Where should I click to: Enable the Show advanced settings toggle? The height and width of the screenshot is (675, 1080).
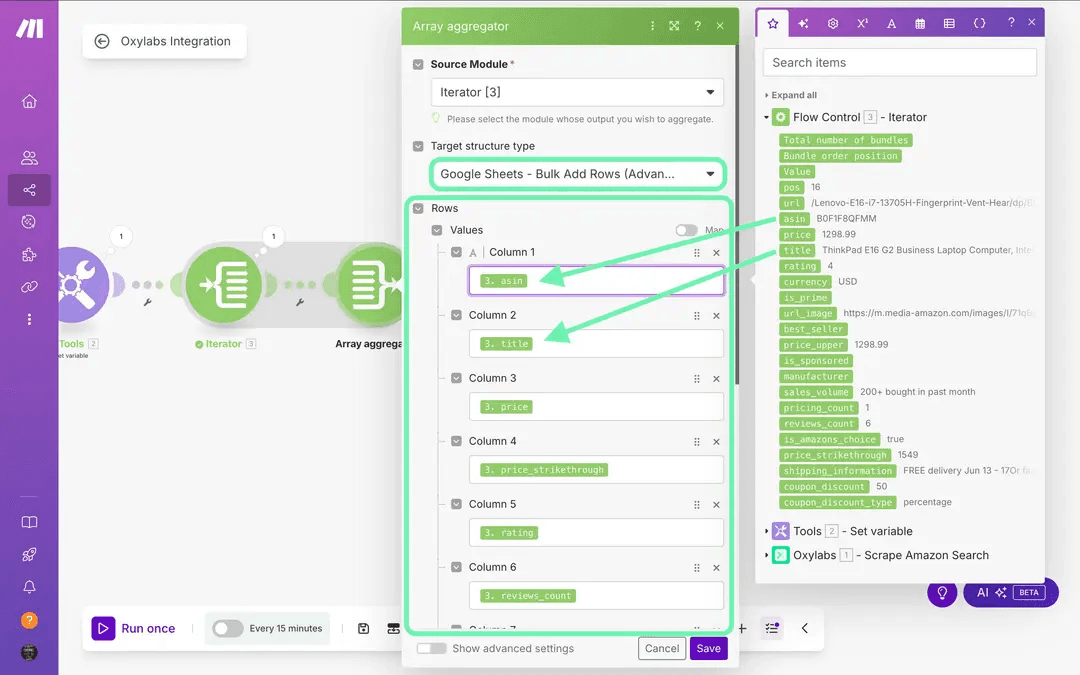point(431,648)
